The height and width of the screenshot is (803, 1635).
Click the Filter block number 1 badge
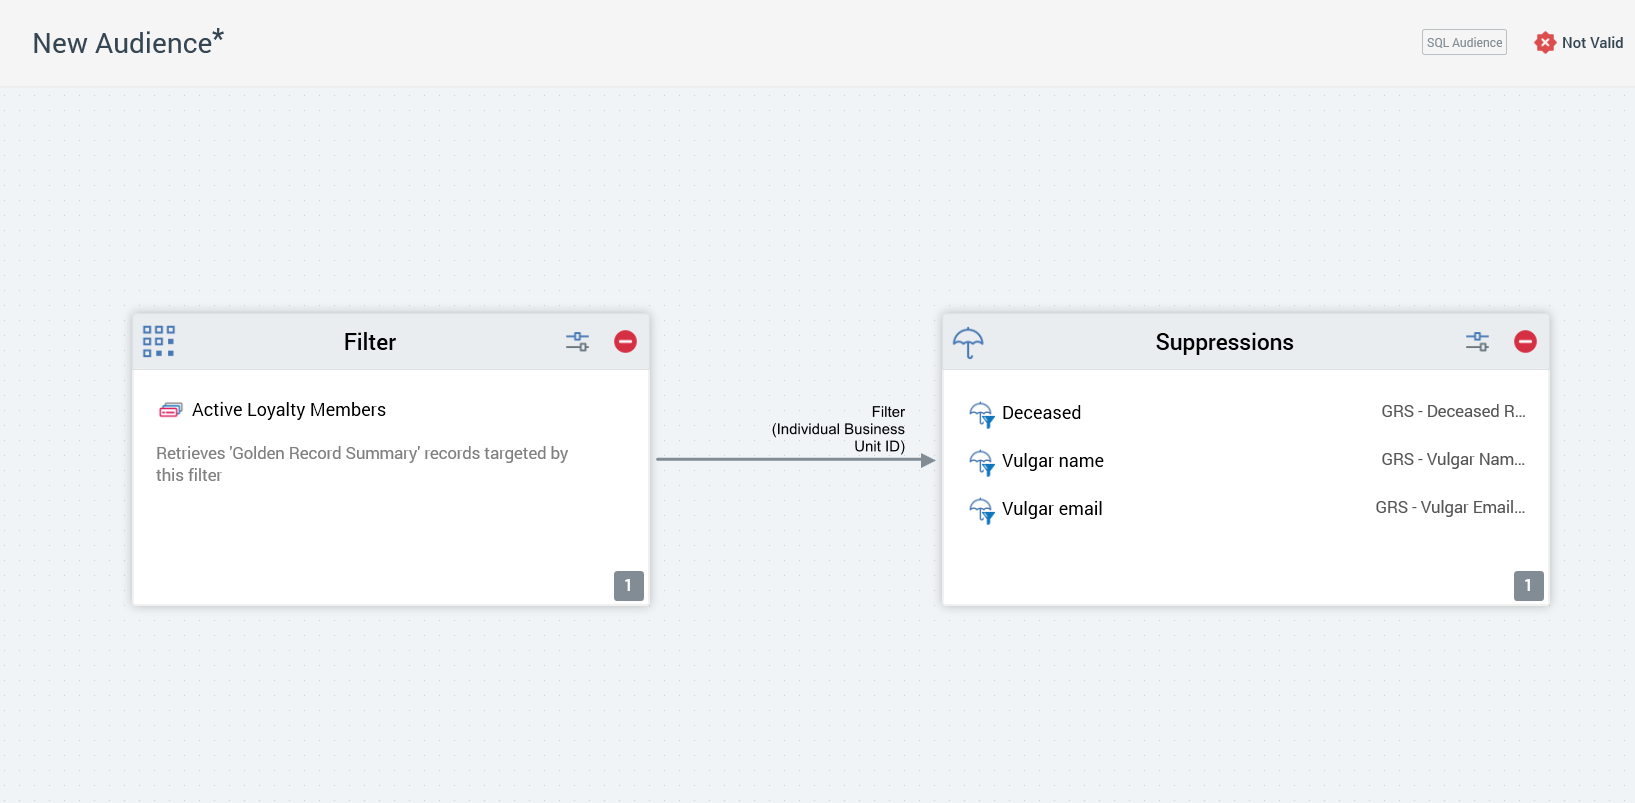[x=628, y=586]
